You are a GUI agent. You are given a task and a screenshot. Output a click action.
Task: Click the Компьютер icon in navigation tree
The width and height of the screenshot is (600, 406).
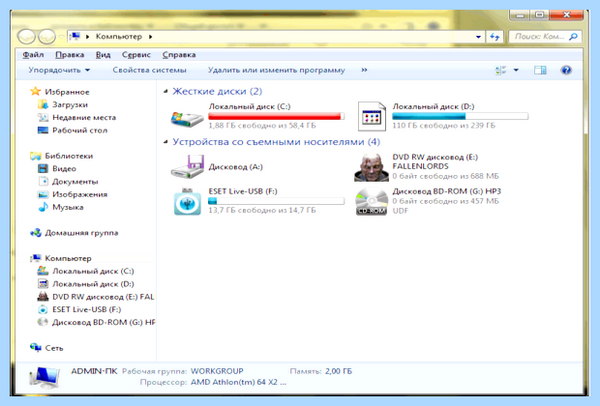tap(35, 258)
